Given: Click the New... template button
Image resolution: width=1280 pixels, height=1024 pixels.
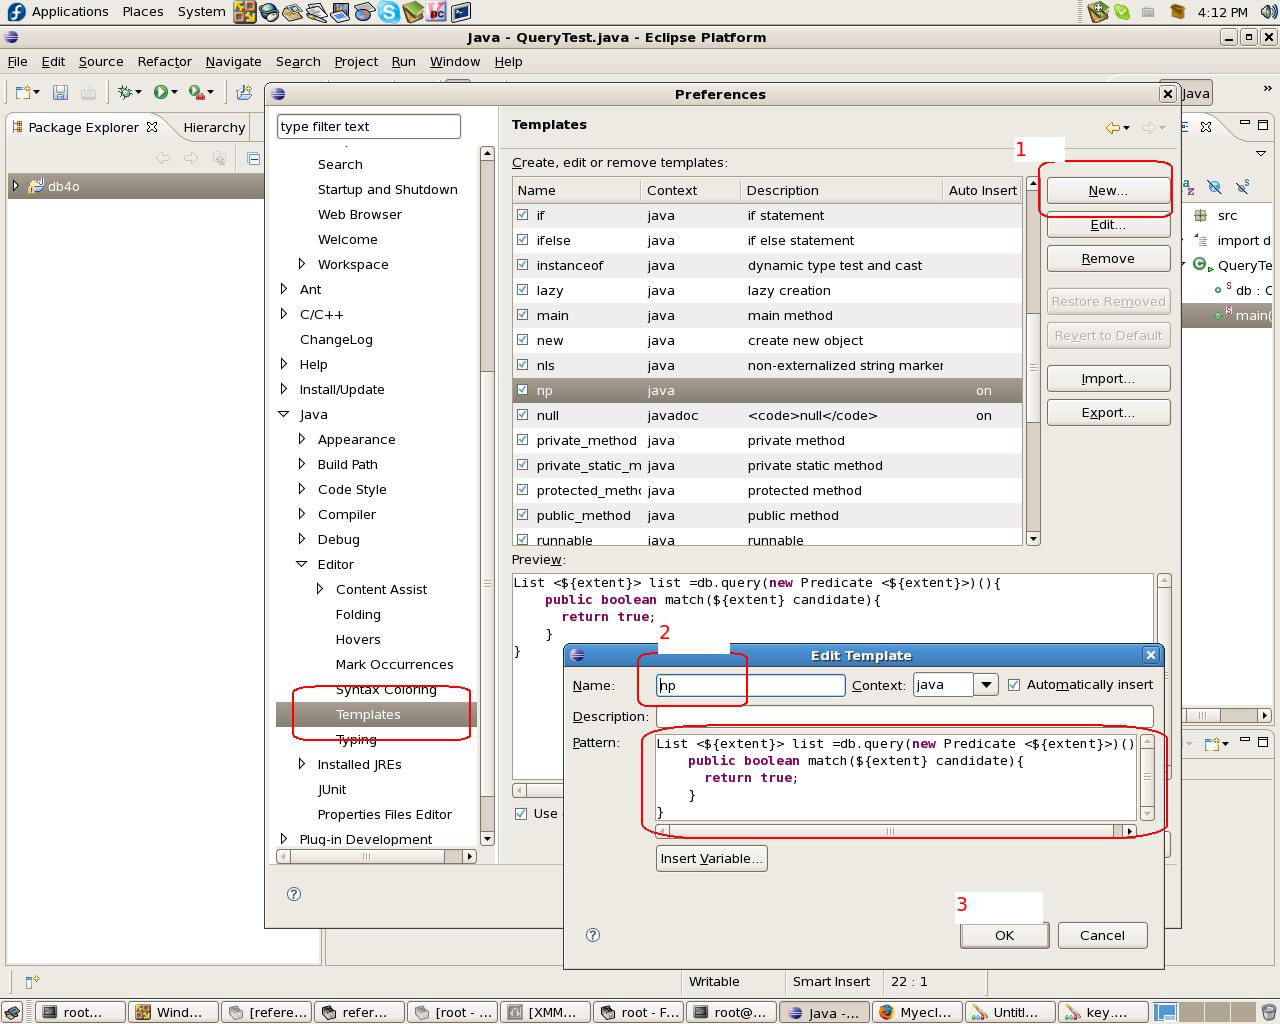Looking at the screenshot, I should [x=1108, y=190].
